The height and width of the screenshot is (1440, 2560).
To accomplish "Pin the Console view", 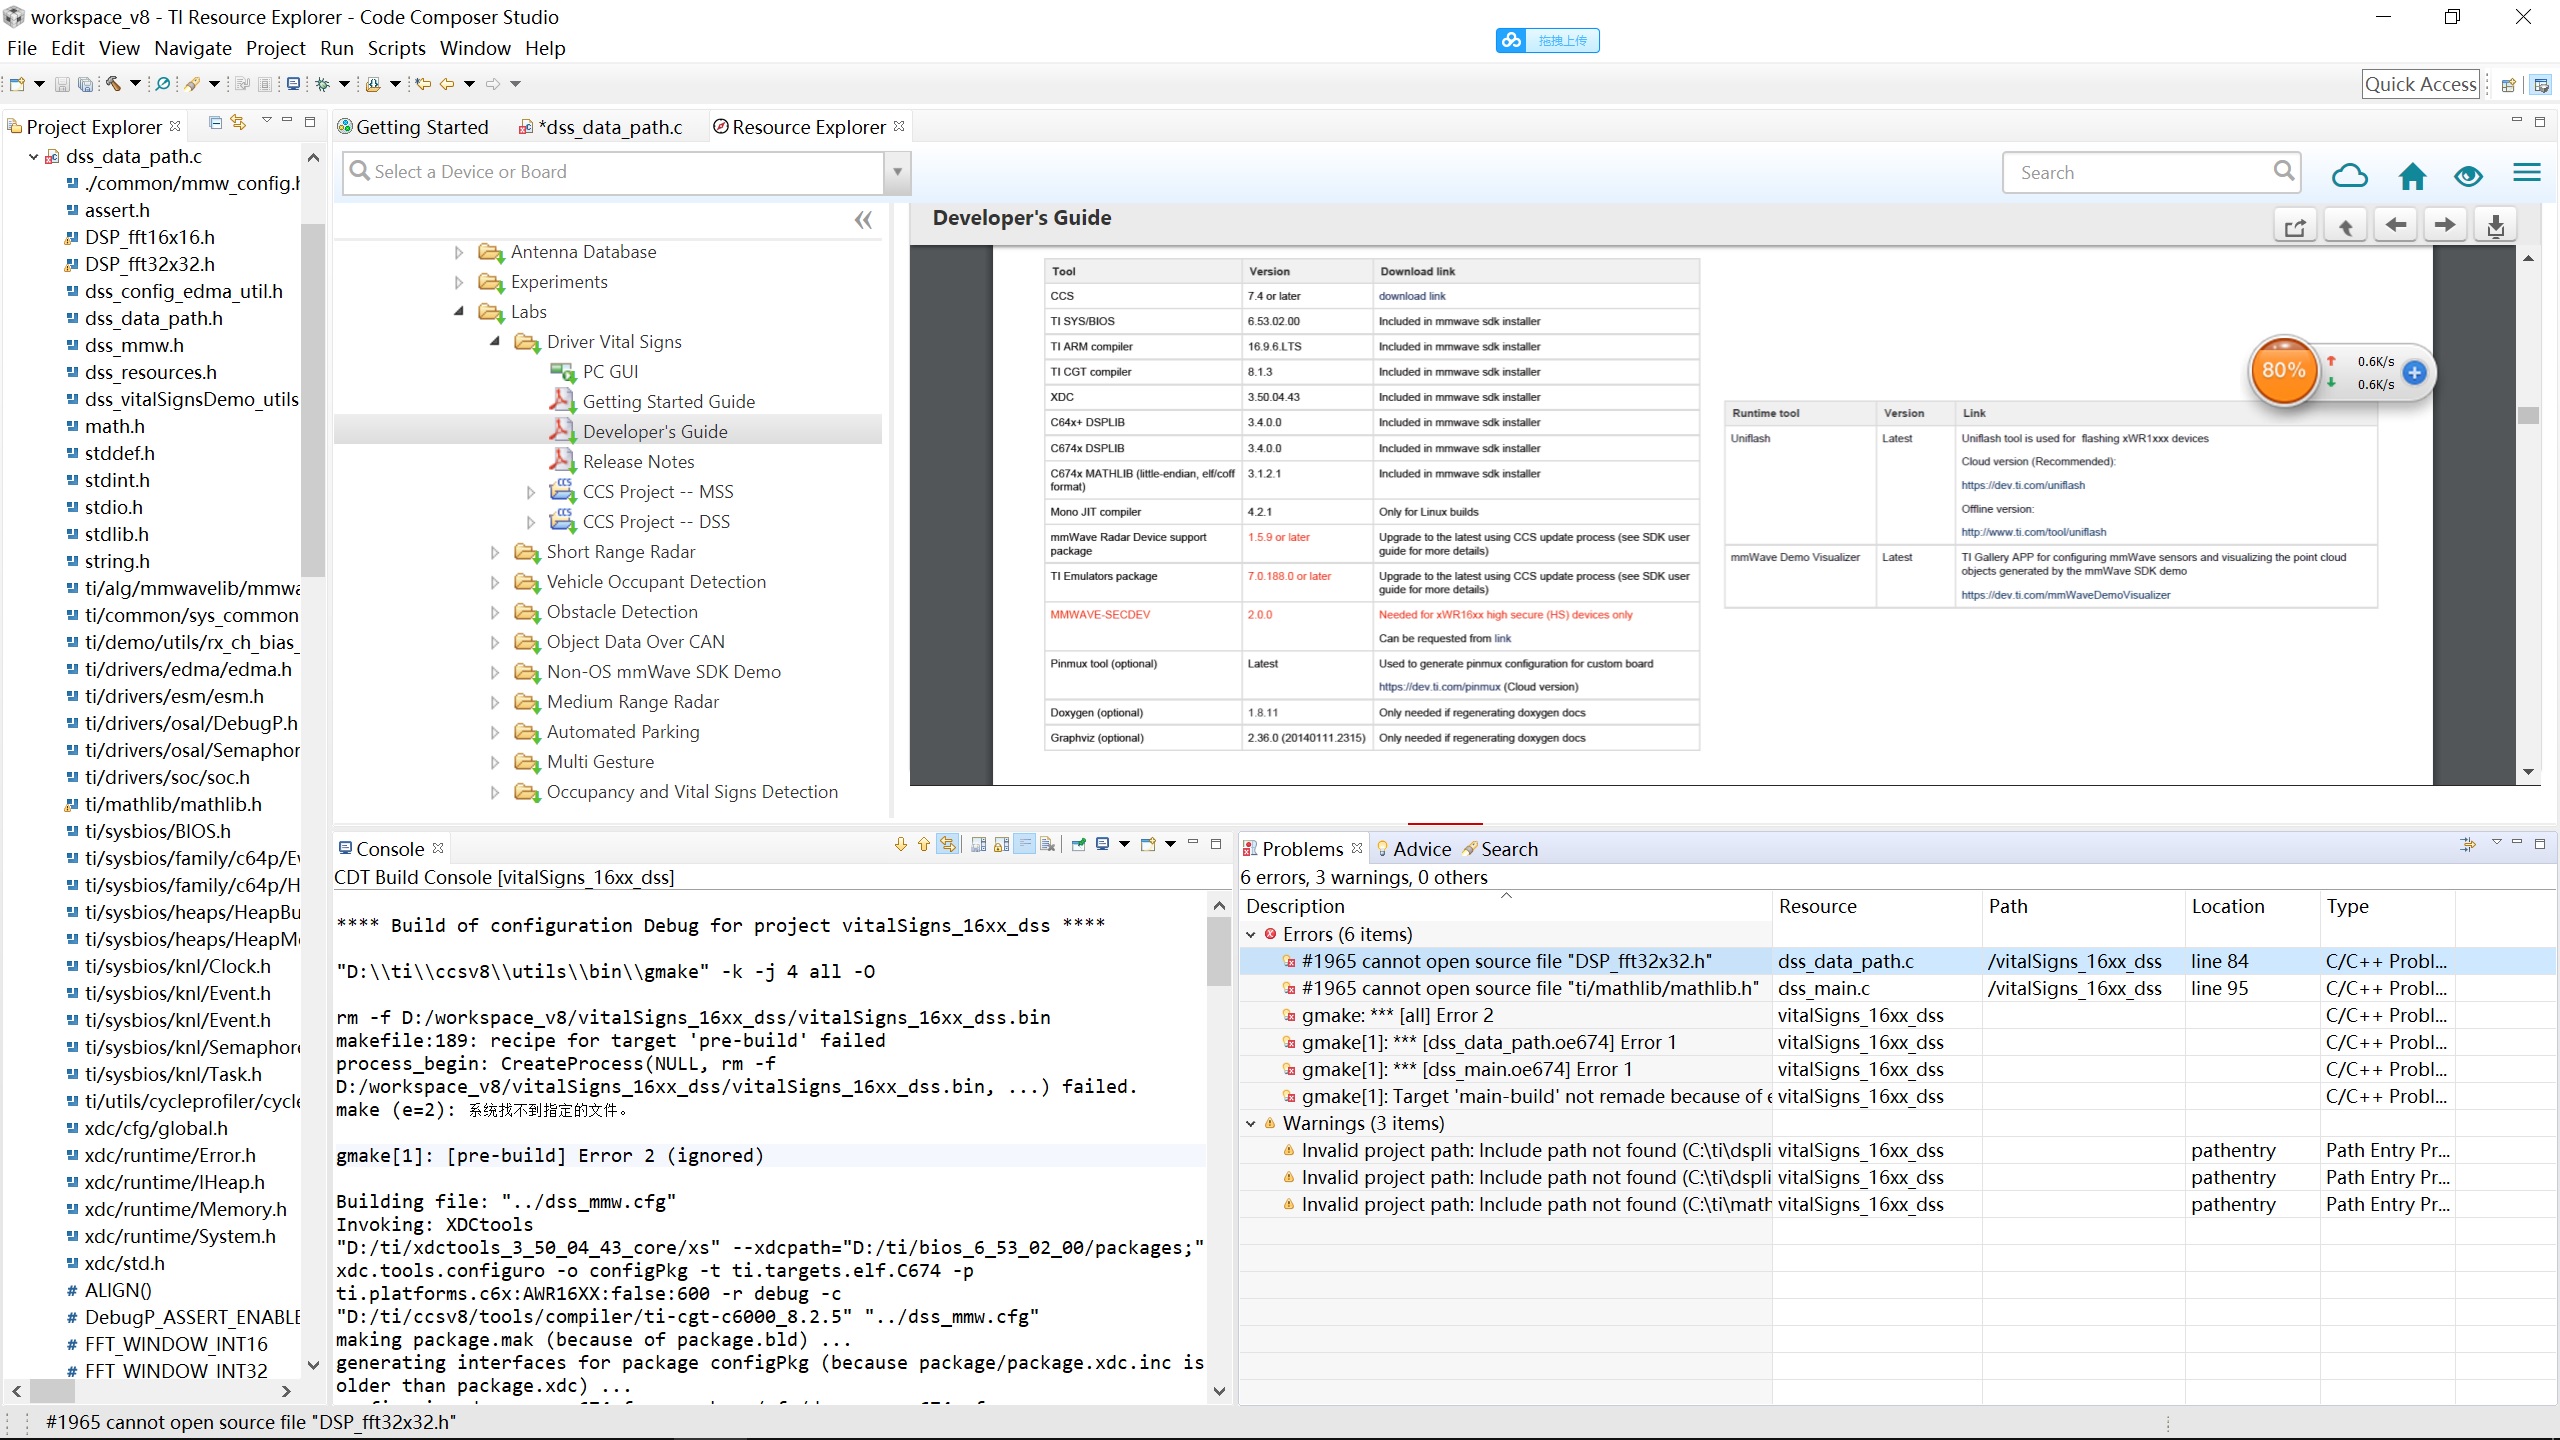I will [x=1079, y=845].
